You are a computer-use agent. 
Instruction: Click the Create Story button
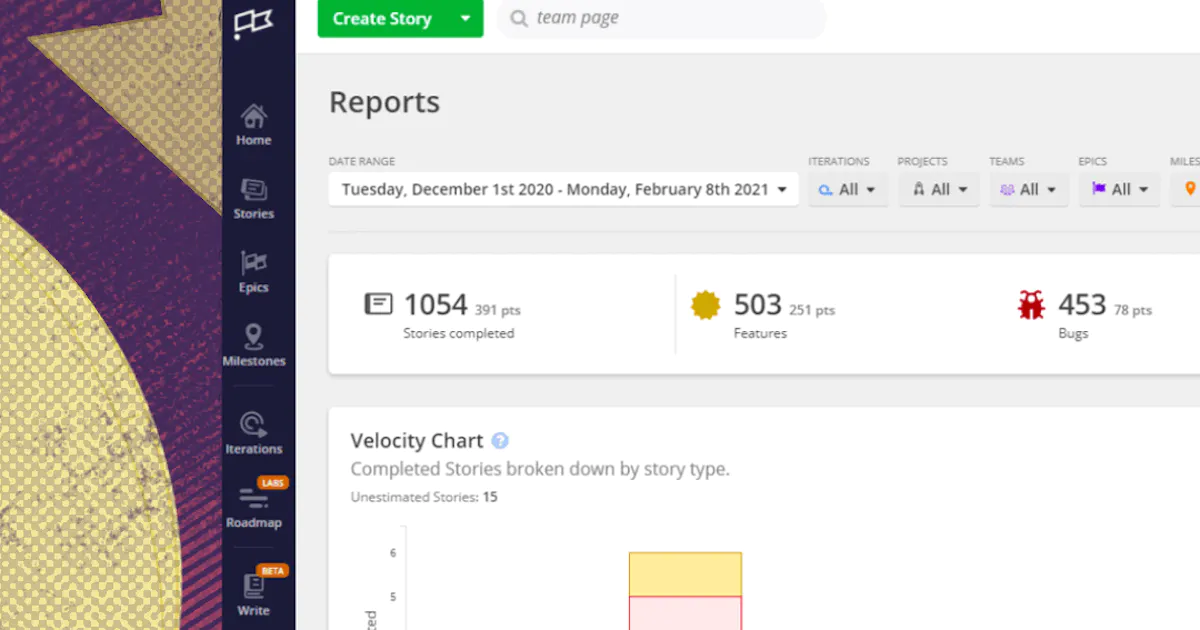(382, 18)
